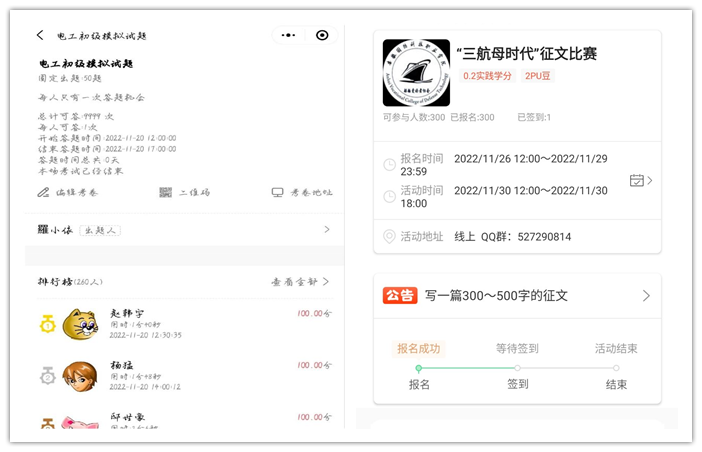Select the 0.2实践学分 tag
This screenshot has width=702, height=452.
487,76
